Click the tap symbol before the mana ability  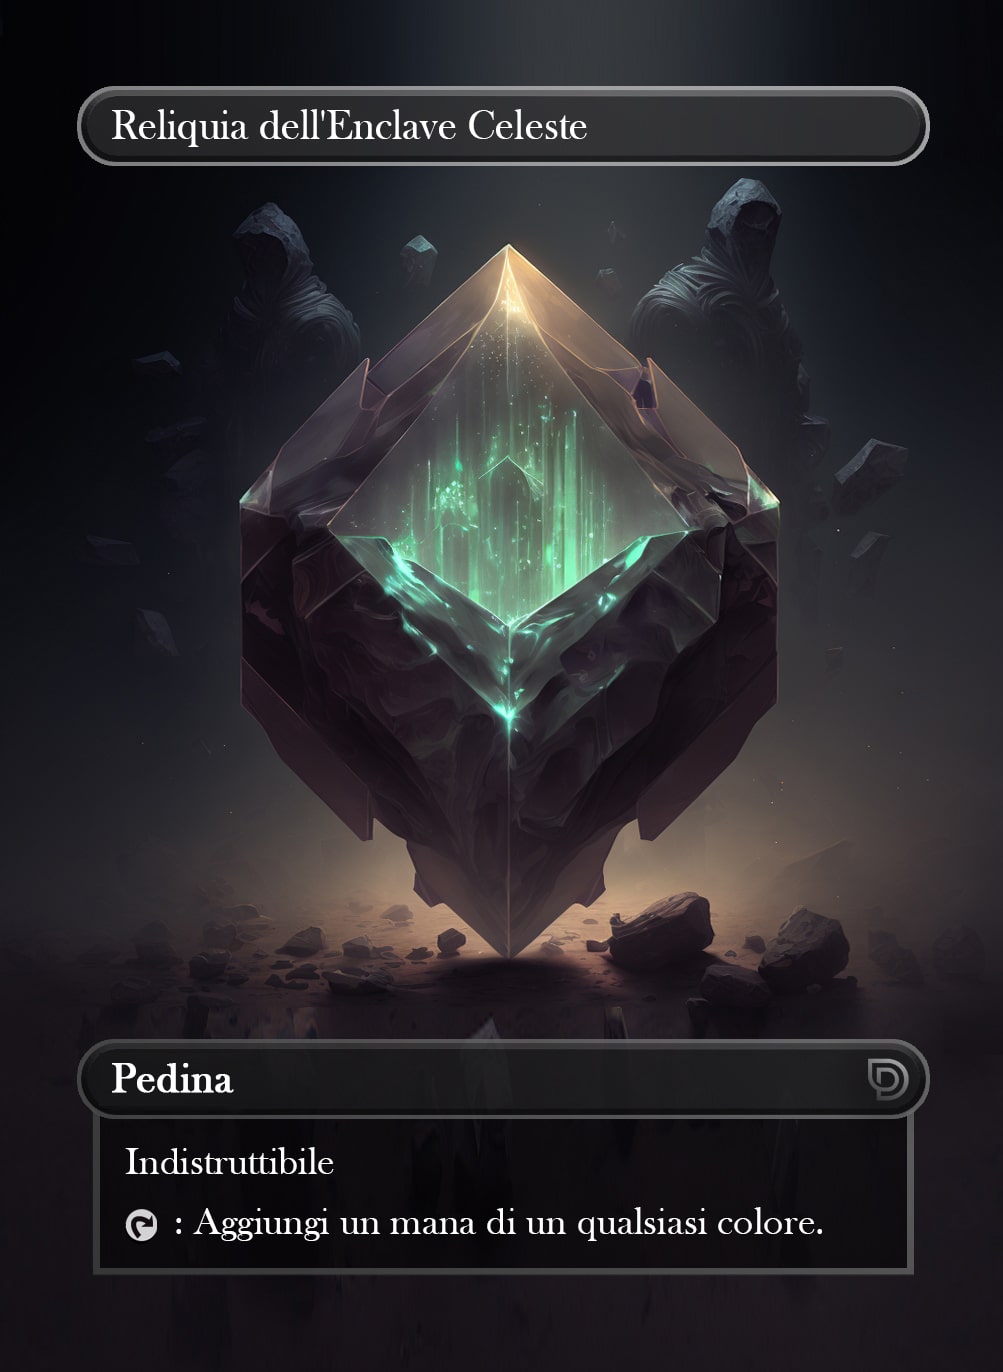coord(141,1225)
